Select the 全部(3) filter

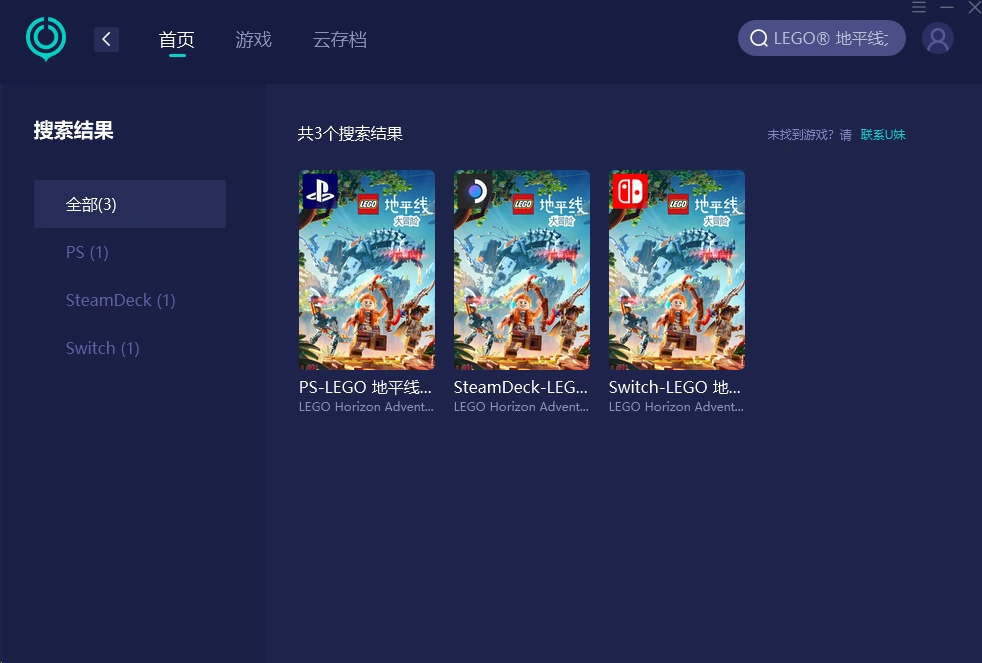click(x=130, y=204)
